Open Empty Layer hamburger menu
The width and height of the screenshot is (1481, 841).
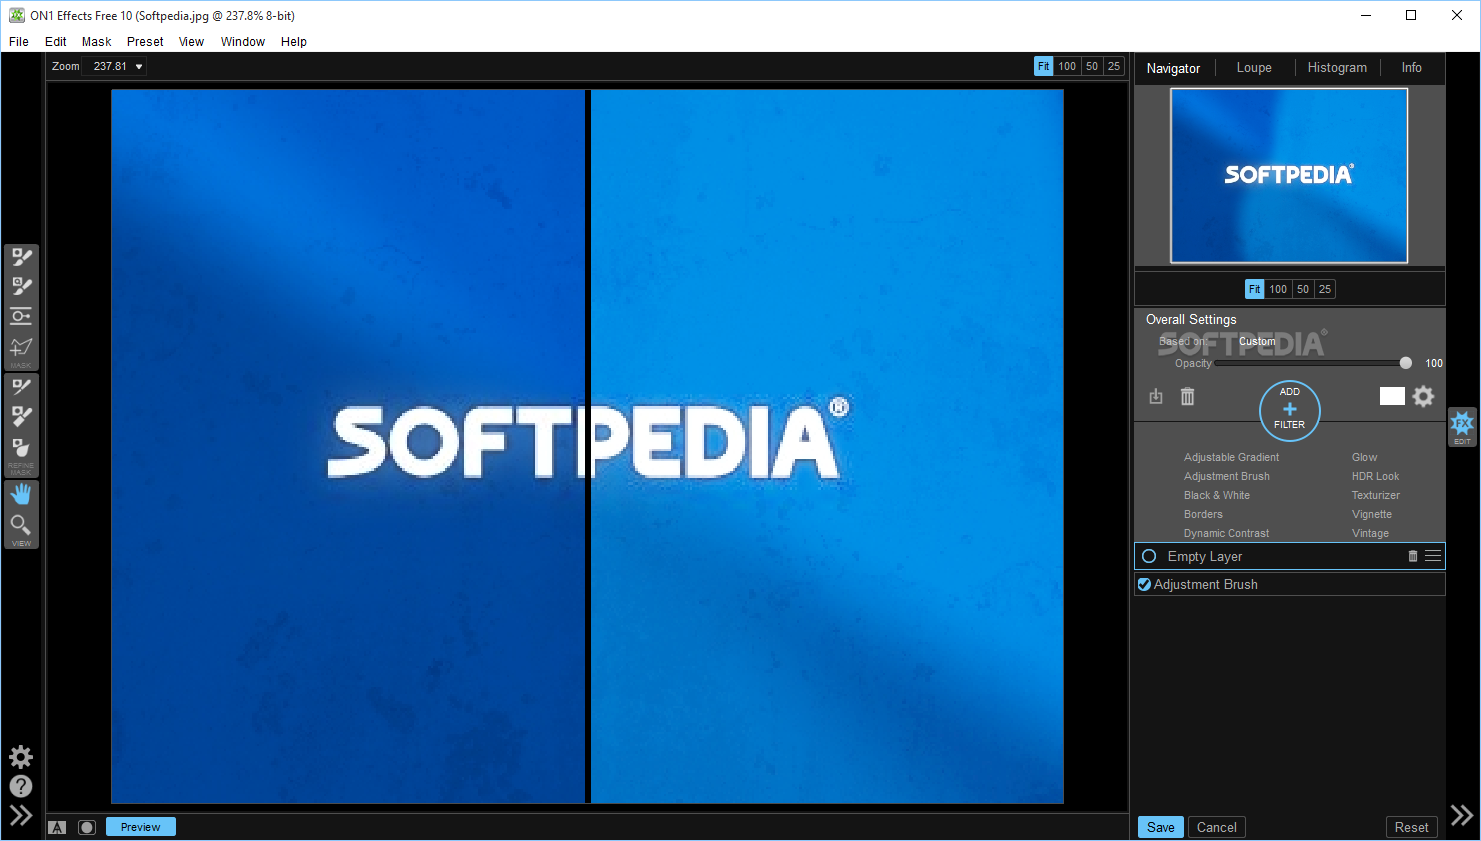coord(1433,556)
